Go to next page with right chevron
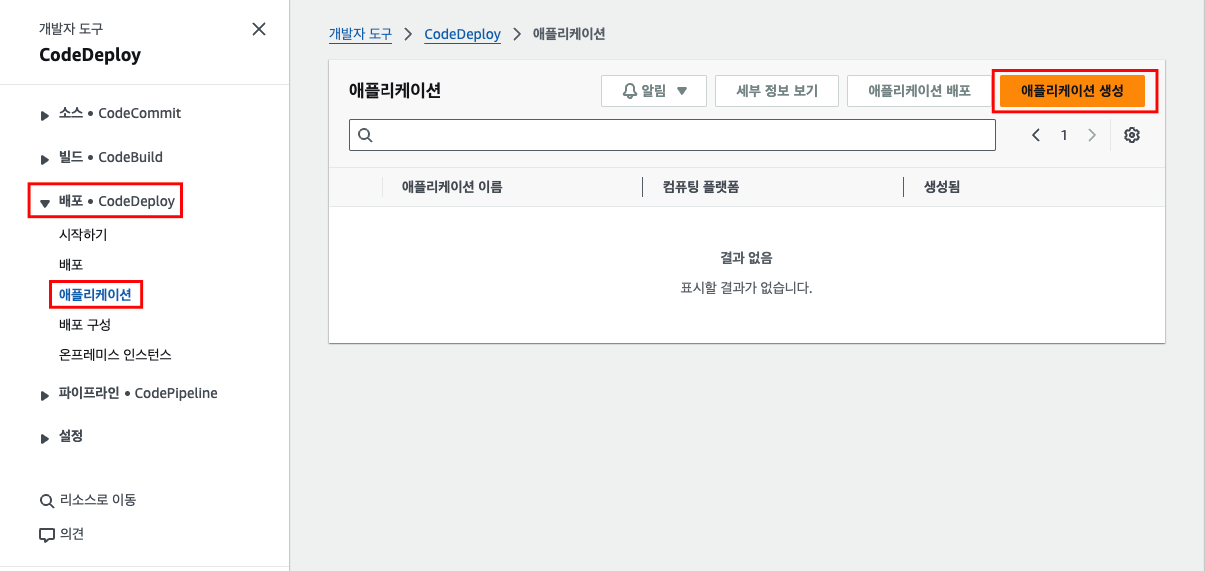This screenshot has width=1205, height=571. 1092,135
